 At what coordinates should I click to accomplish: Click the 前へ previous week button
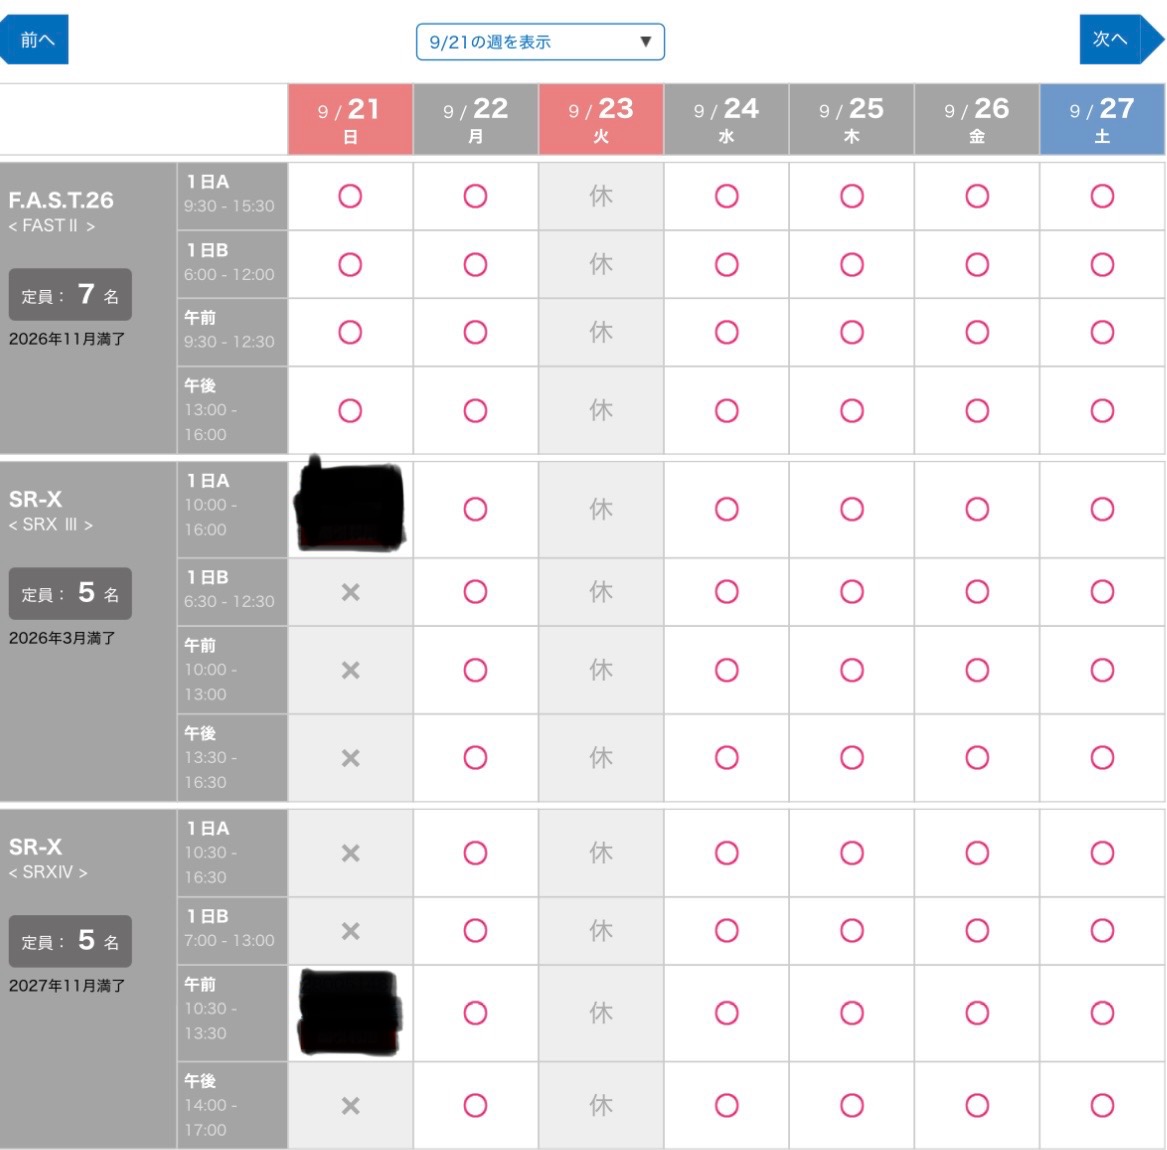tap(36, 40)
